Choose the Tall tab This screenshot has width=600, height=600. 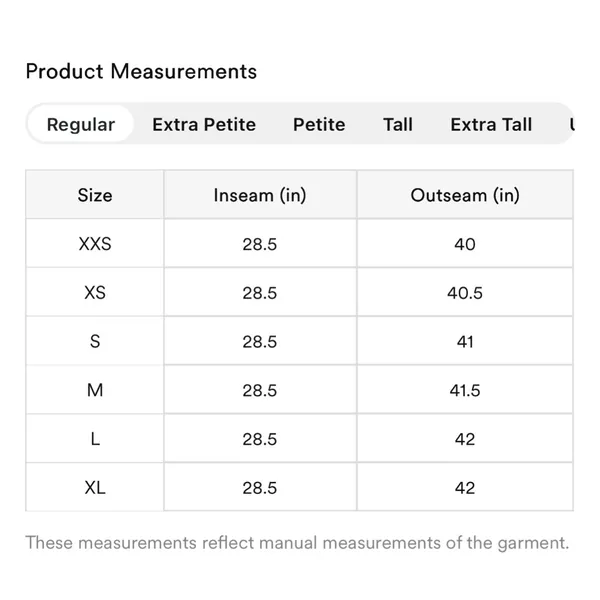pyautogui.click(x=398, y=124)
